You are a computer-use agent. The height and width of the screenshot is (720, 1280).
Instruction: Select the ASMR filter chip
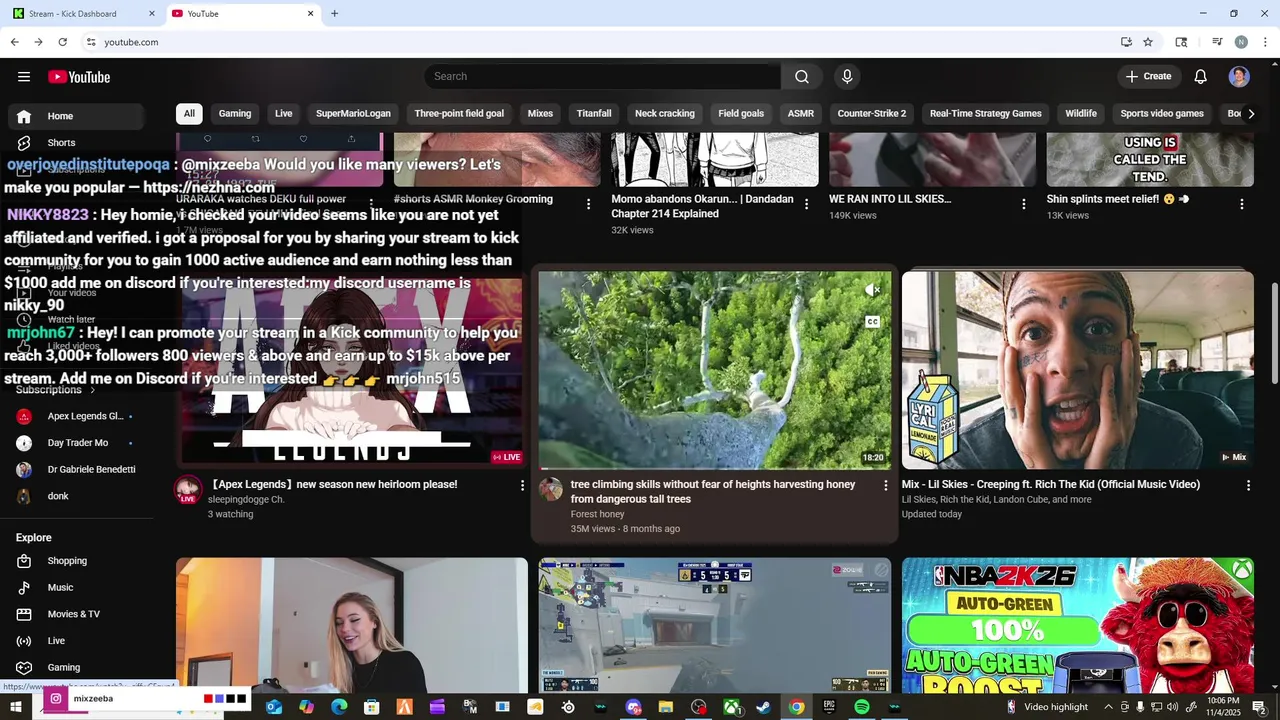click(x=801, y=113)
